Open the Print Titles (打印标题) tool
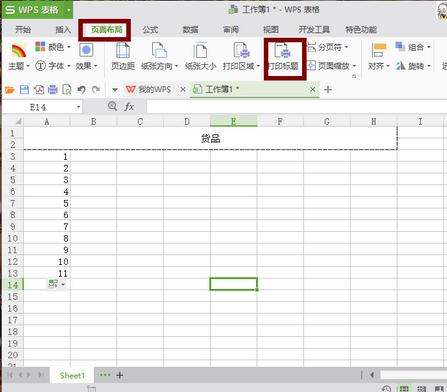The width and height of the screenshot is (447, 392). pos(283,57)
